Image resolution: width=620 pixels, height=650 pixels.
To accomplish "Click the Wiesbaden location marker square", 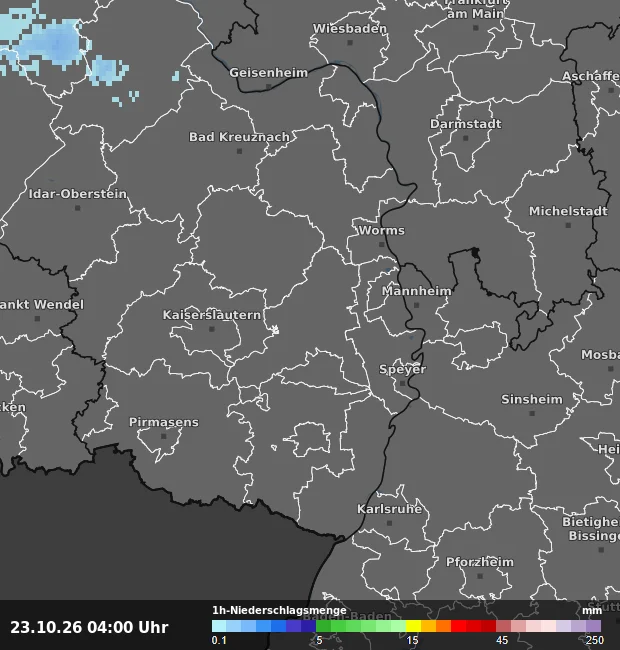I will 350,43.
